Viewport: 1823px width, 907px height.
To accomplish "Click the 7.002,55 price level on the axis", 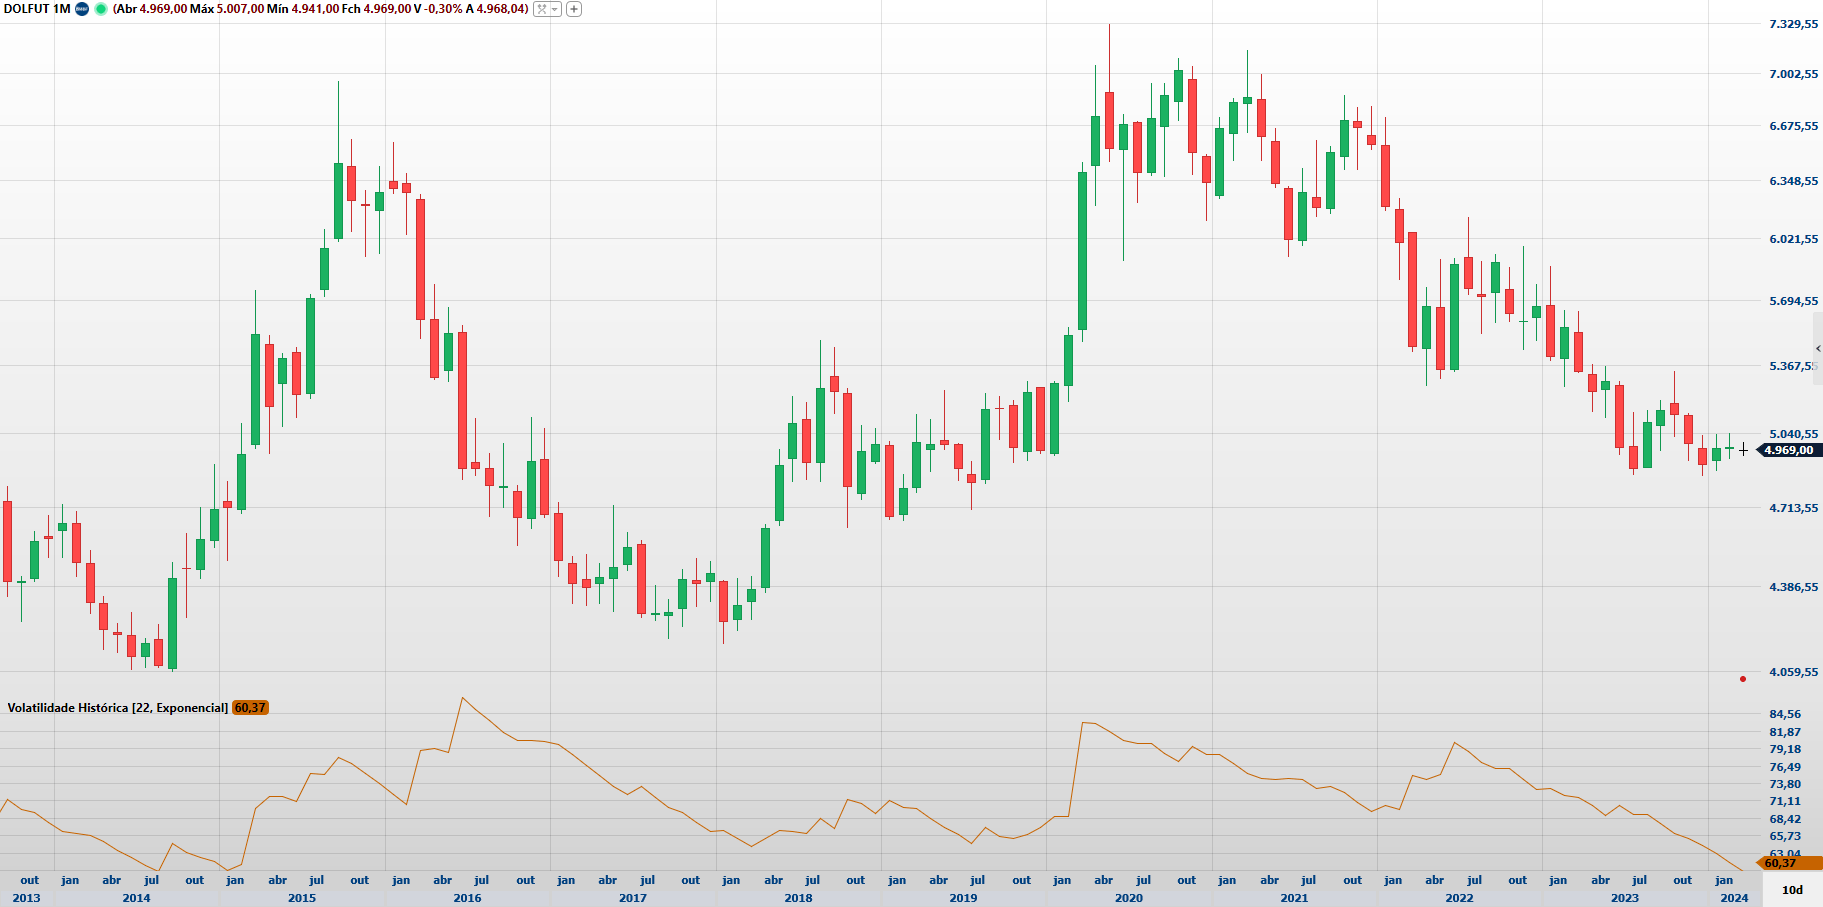I will (1793, 74).
